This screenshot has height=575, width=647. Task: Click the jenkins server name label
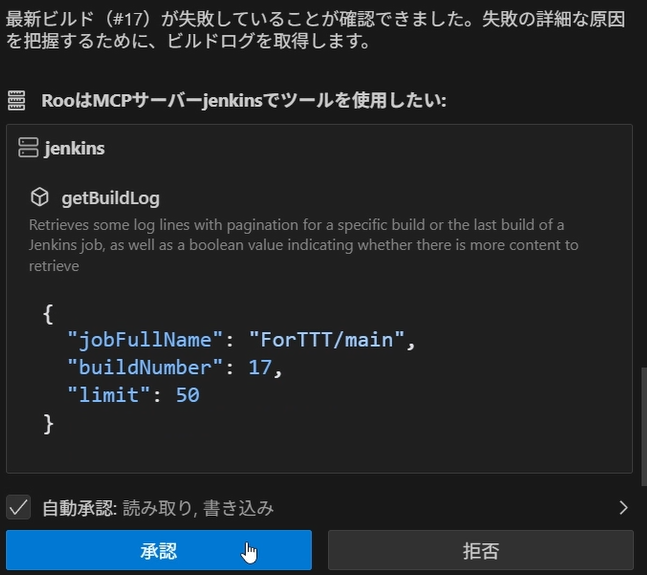(x=75, y=148)
